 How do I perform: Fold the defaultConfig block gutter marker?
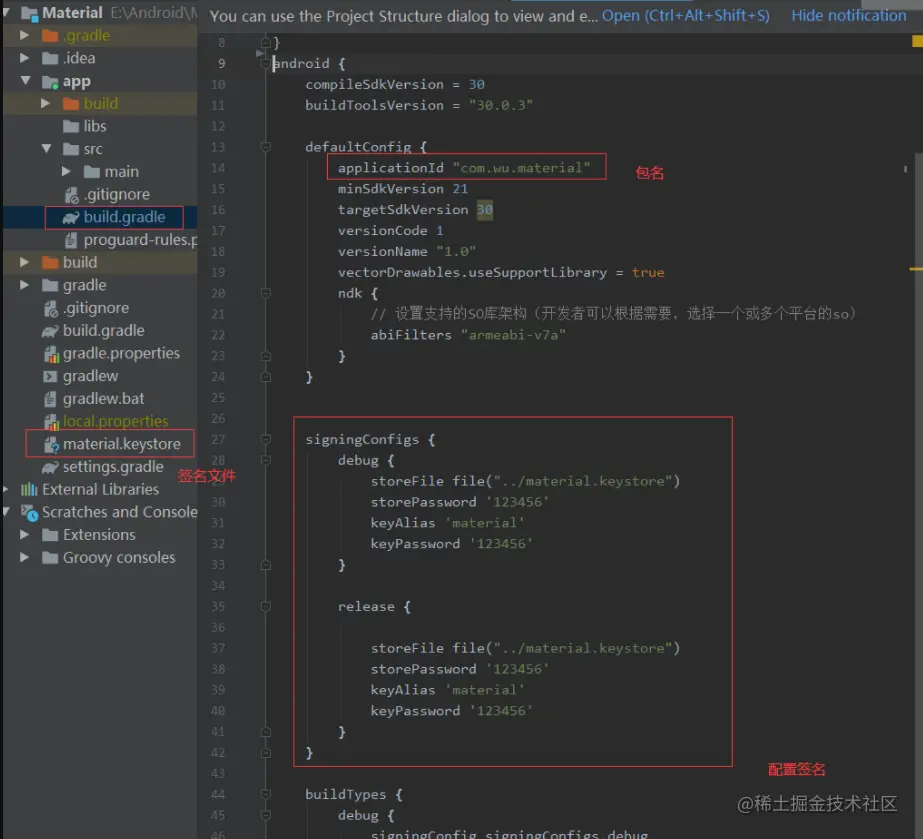[x=265, y=147]
